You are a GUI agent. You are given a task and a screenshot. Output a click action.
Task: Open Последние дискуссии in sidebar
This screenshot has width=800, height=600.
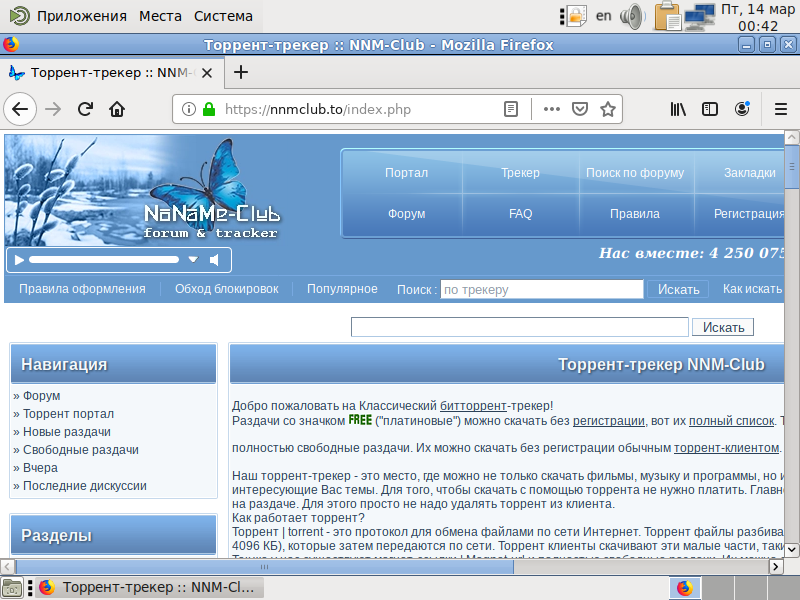point(85,486)
